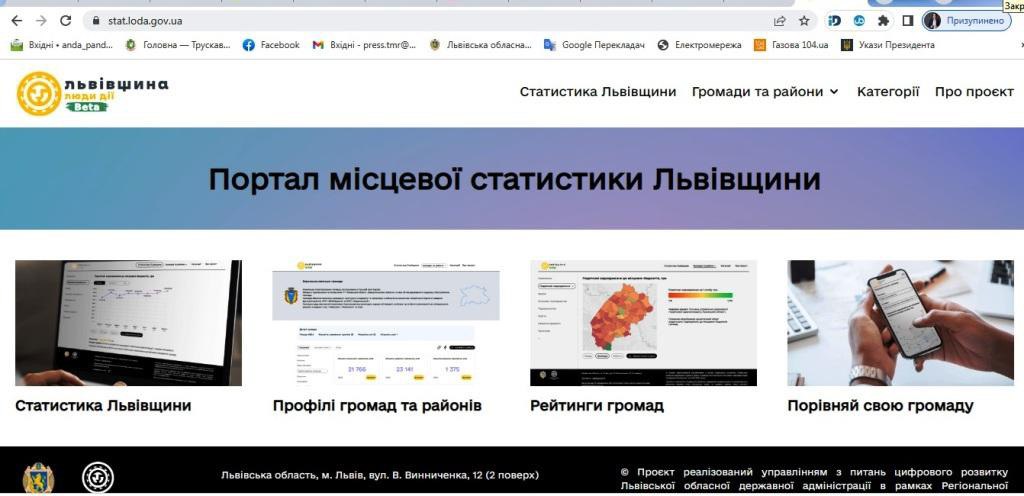Click the Рейтинги громад heading link
The height and width of the screenshot is (496, 1024).
pos(596,406)
